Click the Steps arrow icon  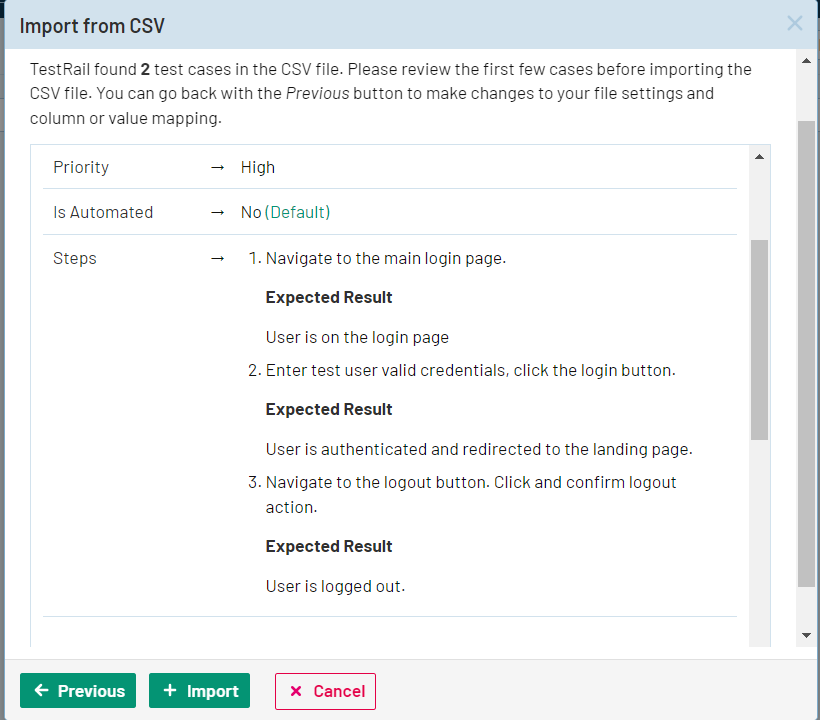tap(218, 258)
